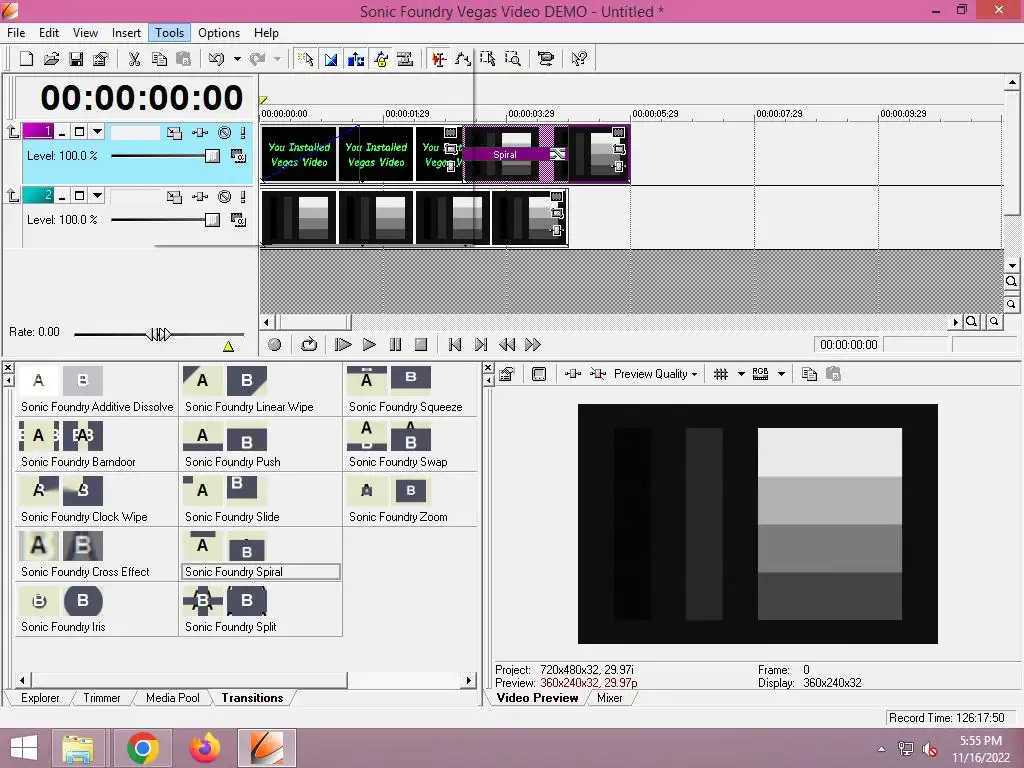Toggle ignore event grouping button

point(406,59)
